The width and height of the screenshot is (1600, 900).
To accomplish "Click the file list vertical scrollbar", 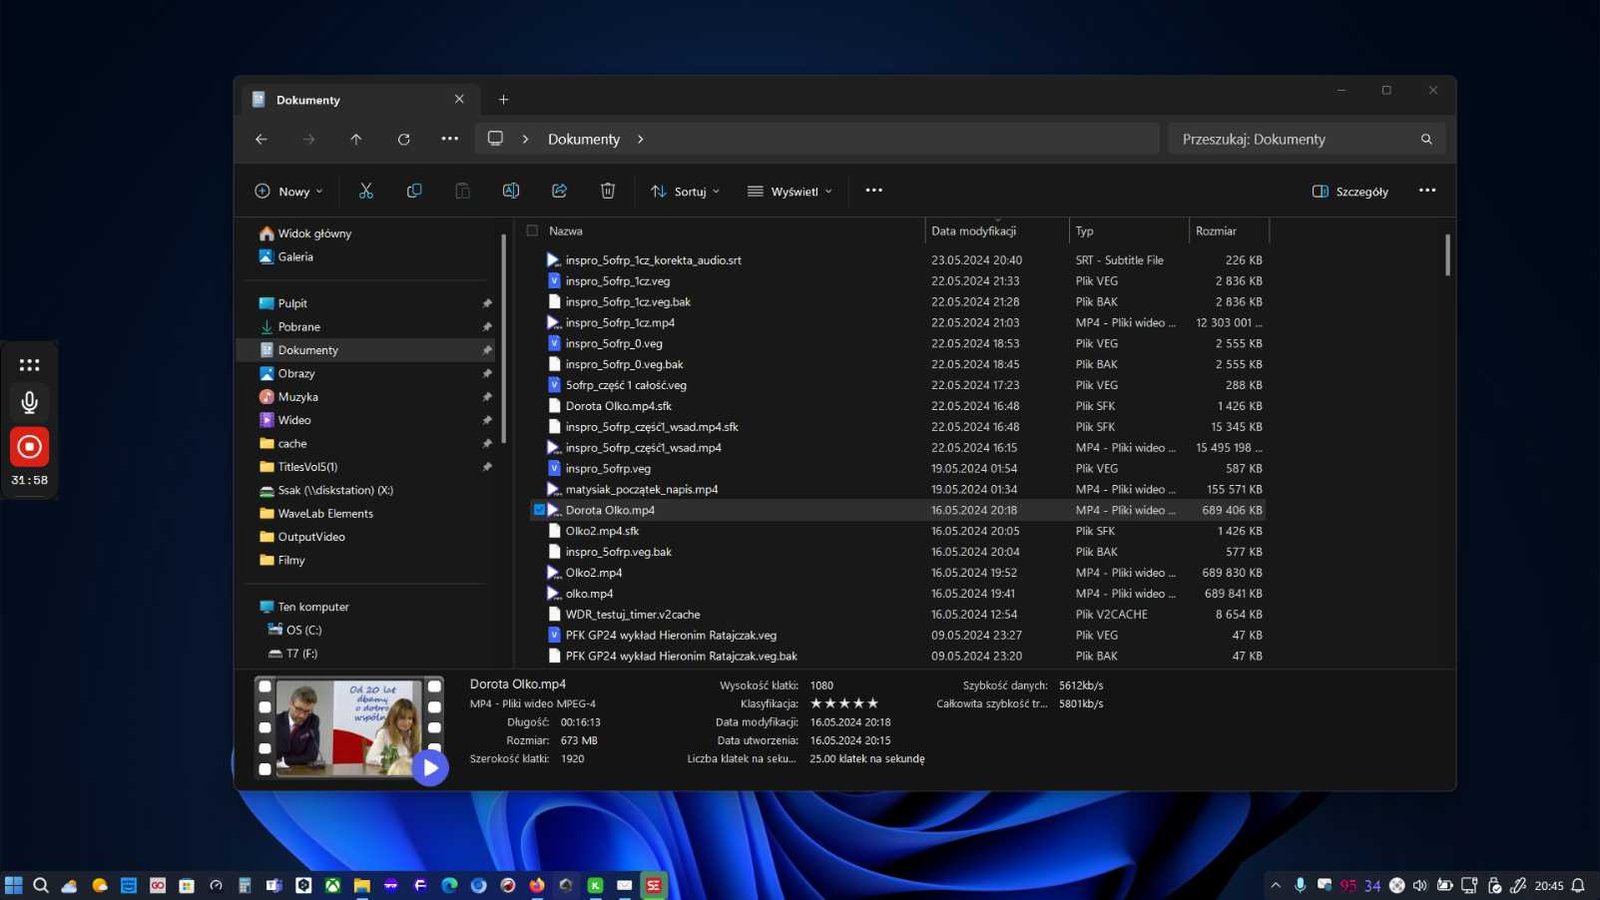I will [1447, 254].
